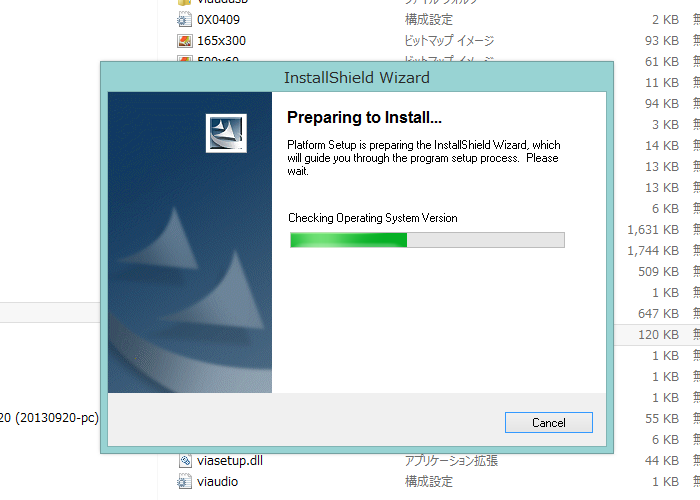Select the viasetup.dll file name
Viewport: 700px width, 500px height.
pyautogui.click(x=230, y=460)
